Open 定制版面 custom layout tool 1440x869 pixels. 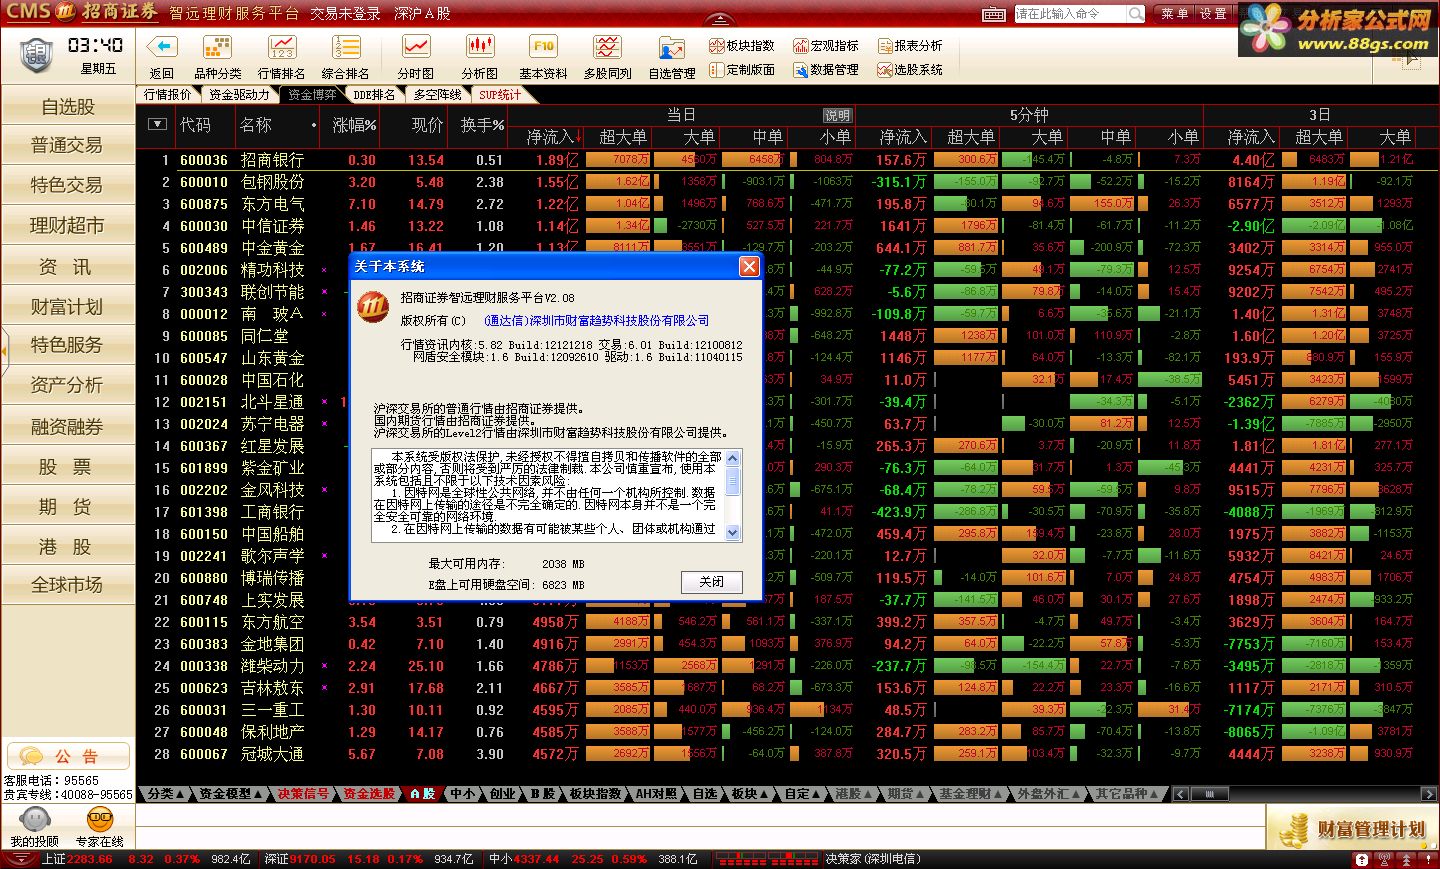click(x=741, y=70)
